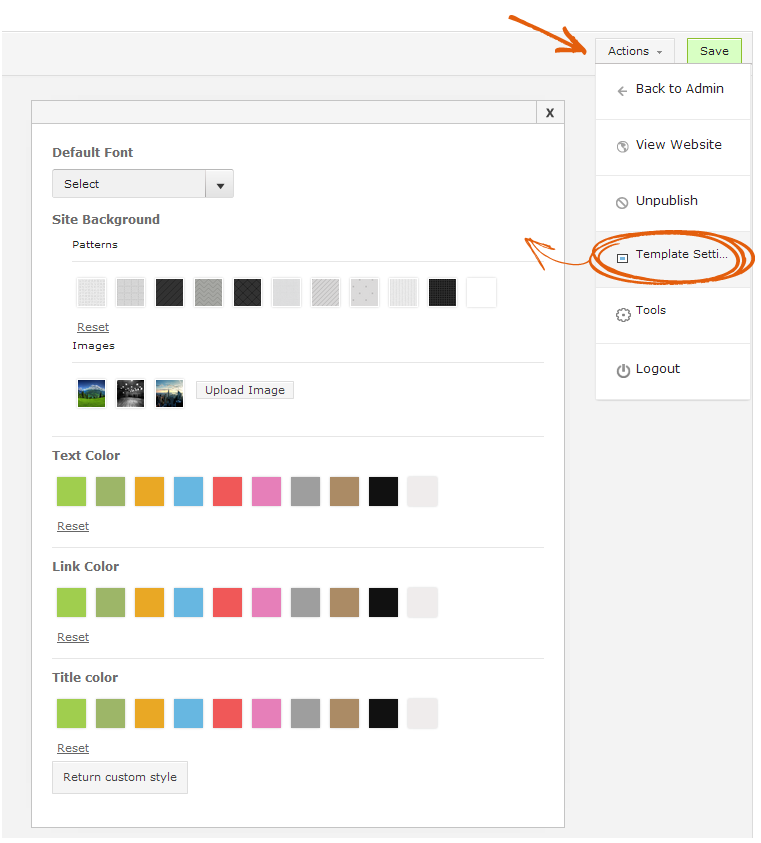Screen dimensions: 761x843
Task: Click the Unpublish circle-slash icon
Action: (622, 203)
